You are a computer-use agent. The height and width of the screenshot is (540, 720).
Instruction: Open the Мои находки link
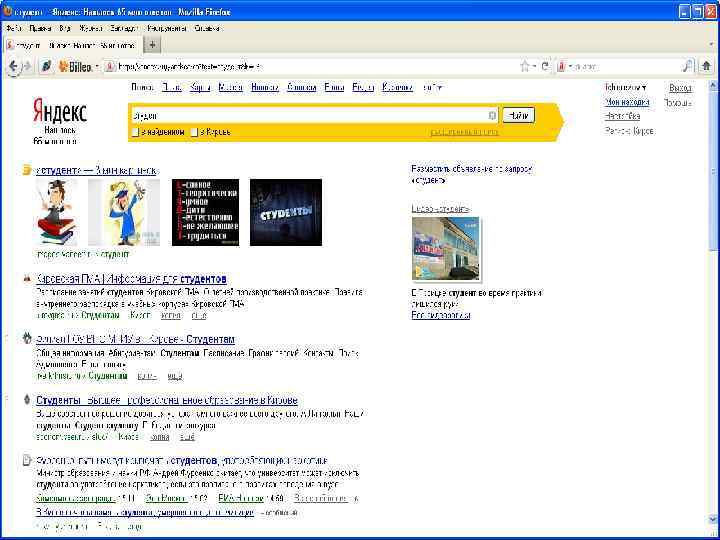(627, 102)
